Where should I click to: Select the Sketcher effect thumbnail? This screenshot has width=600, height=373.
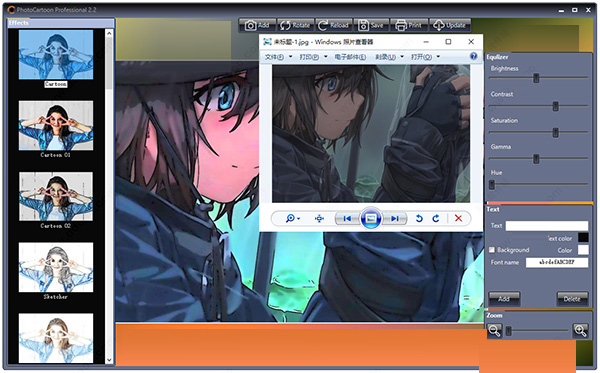(x=56, y=267)
